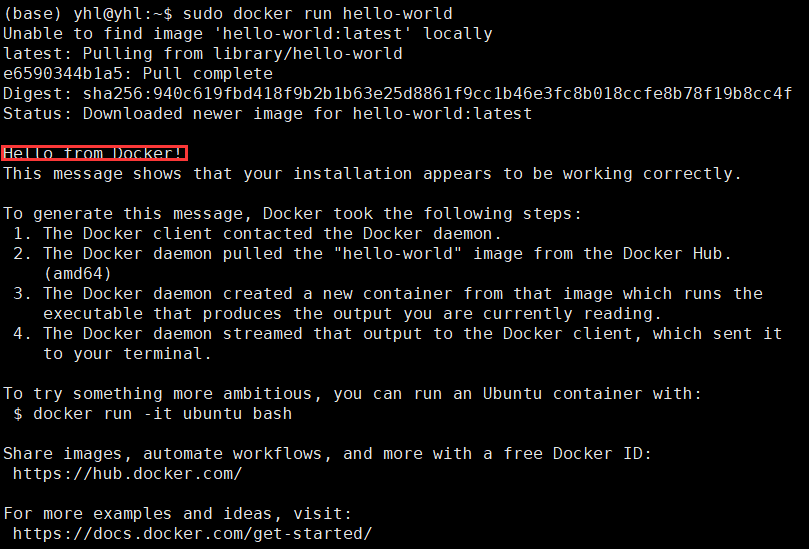Click the 'Status: Downloaded newer image' line
The width and height of the screenshot is (809, 549).
(x=267, y=114)
